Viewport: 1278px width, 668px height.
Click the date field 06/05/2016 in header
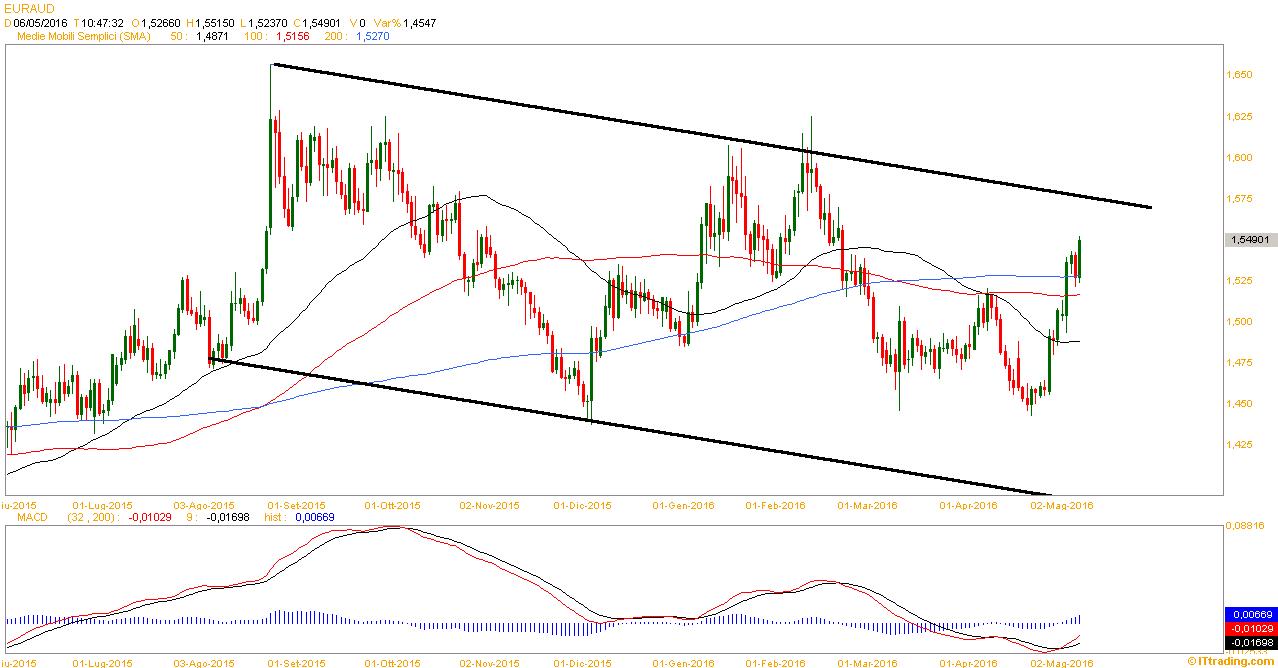click(39, 22)
